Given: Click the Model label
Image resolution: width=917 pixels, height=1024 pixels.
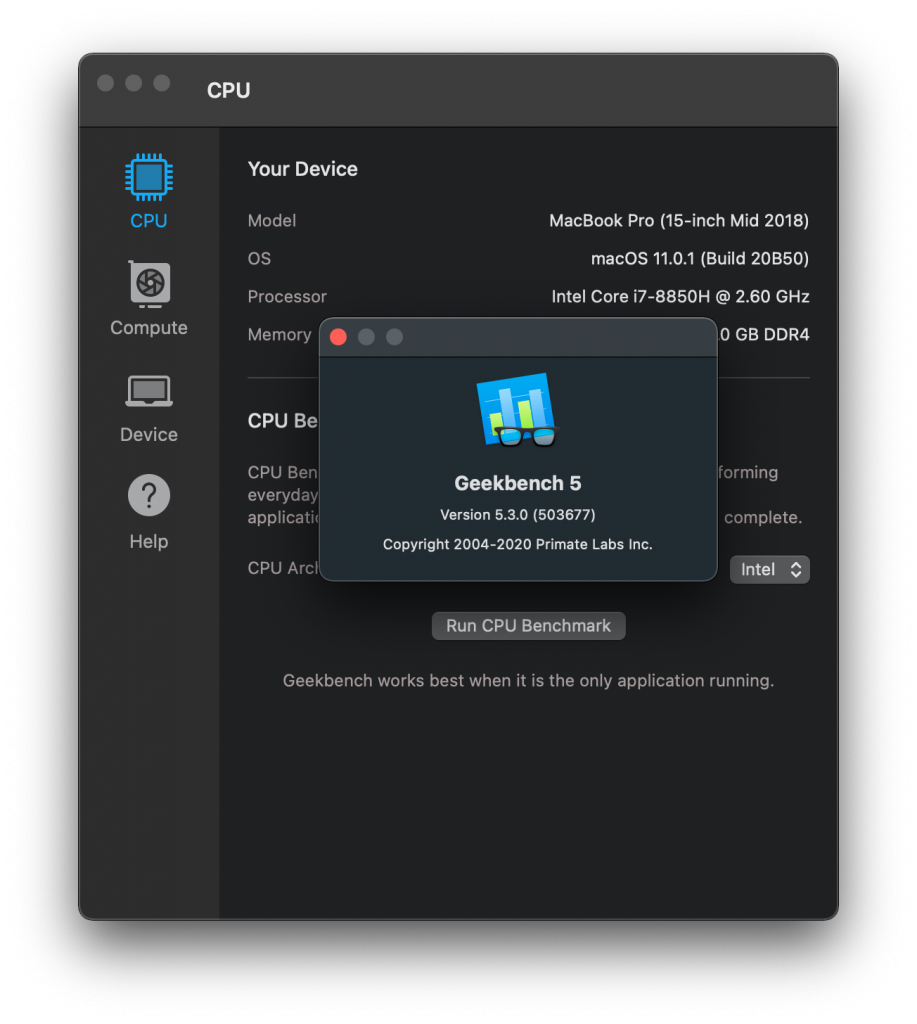Looking at the screenshot, I should coord(272,221).
